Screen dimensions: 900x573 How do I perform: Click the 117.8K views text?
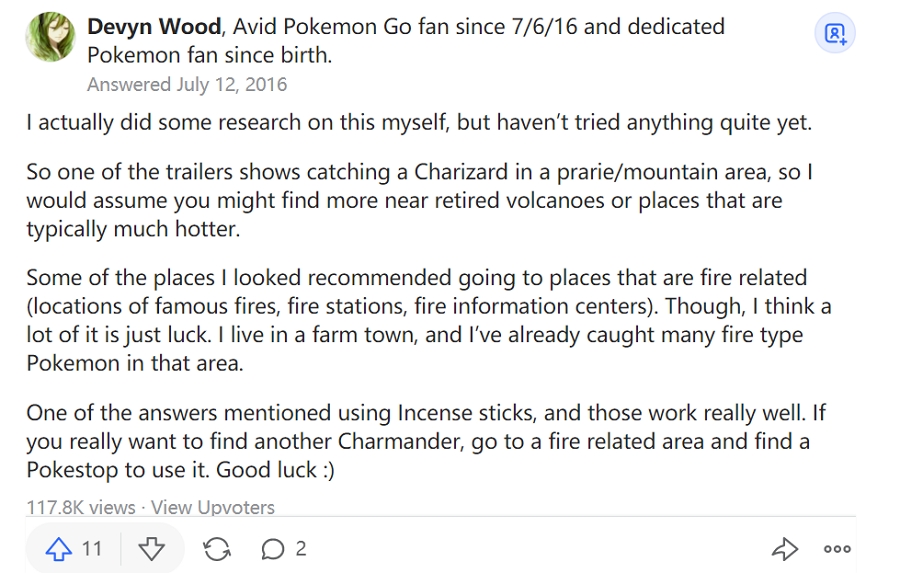tap(80, 508)
